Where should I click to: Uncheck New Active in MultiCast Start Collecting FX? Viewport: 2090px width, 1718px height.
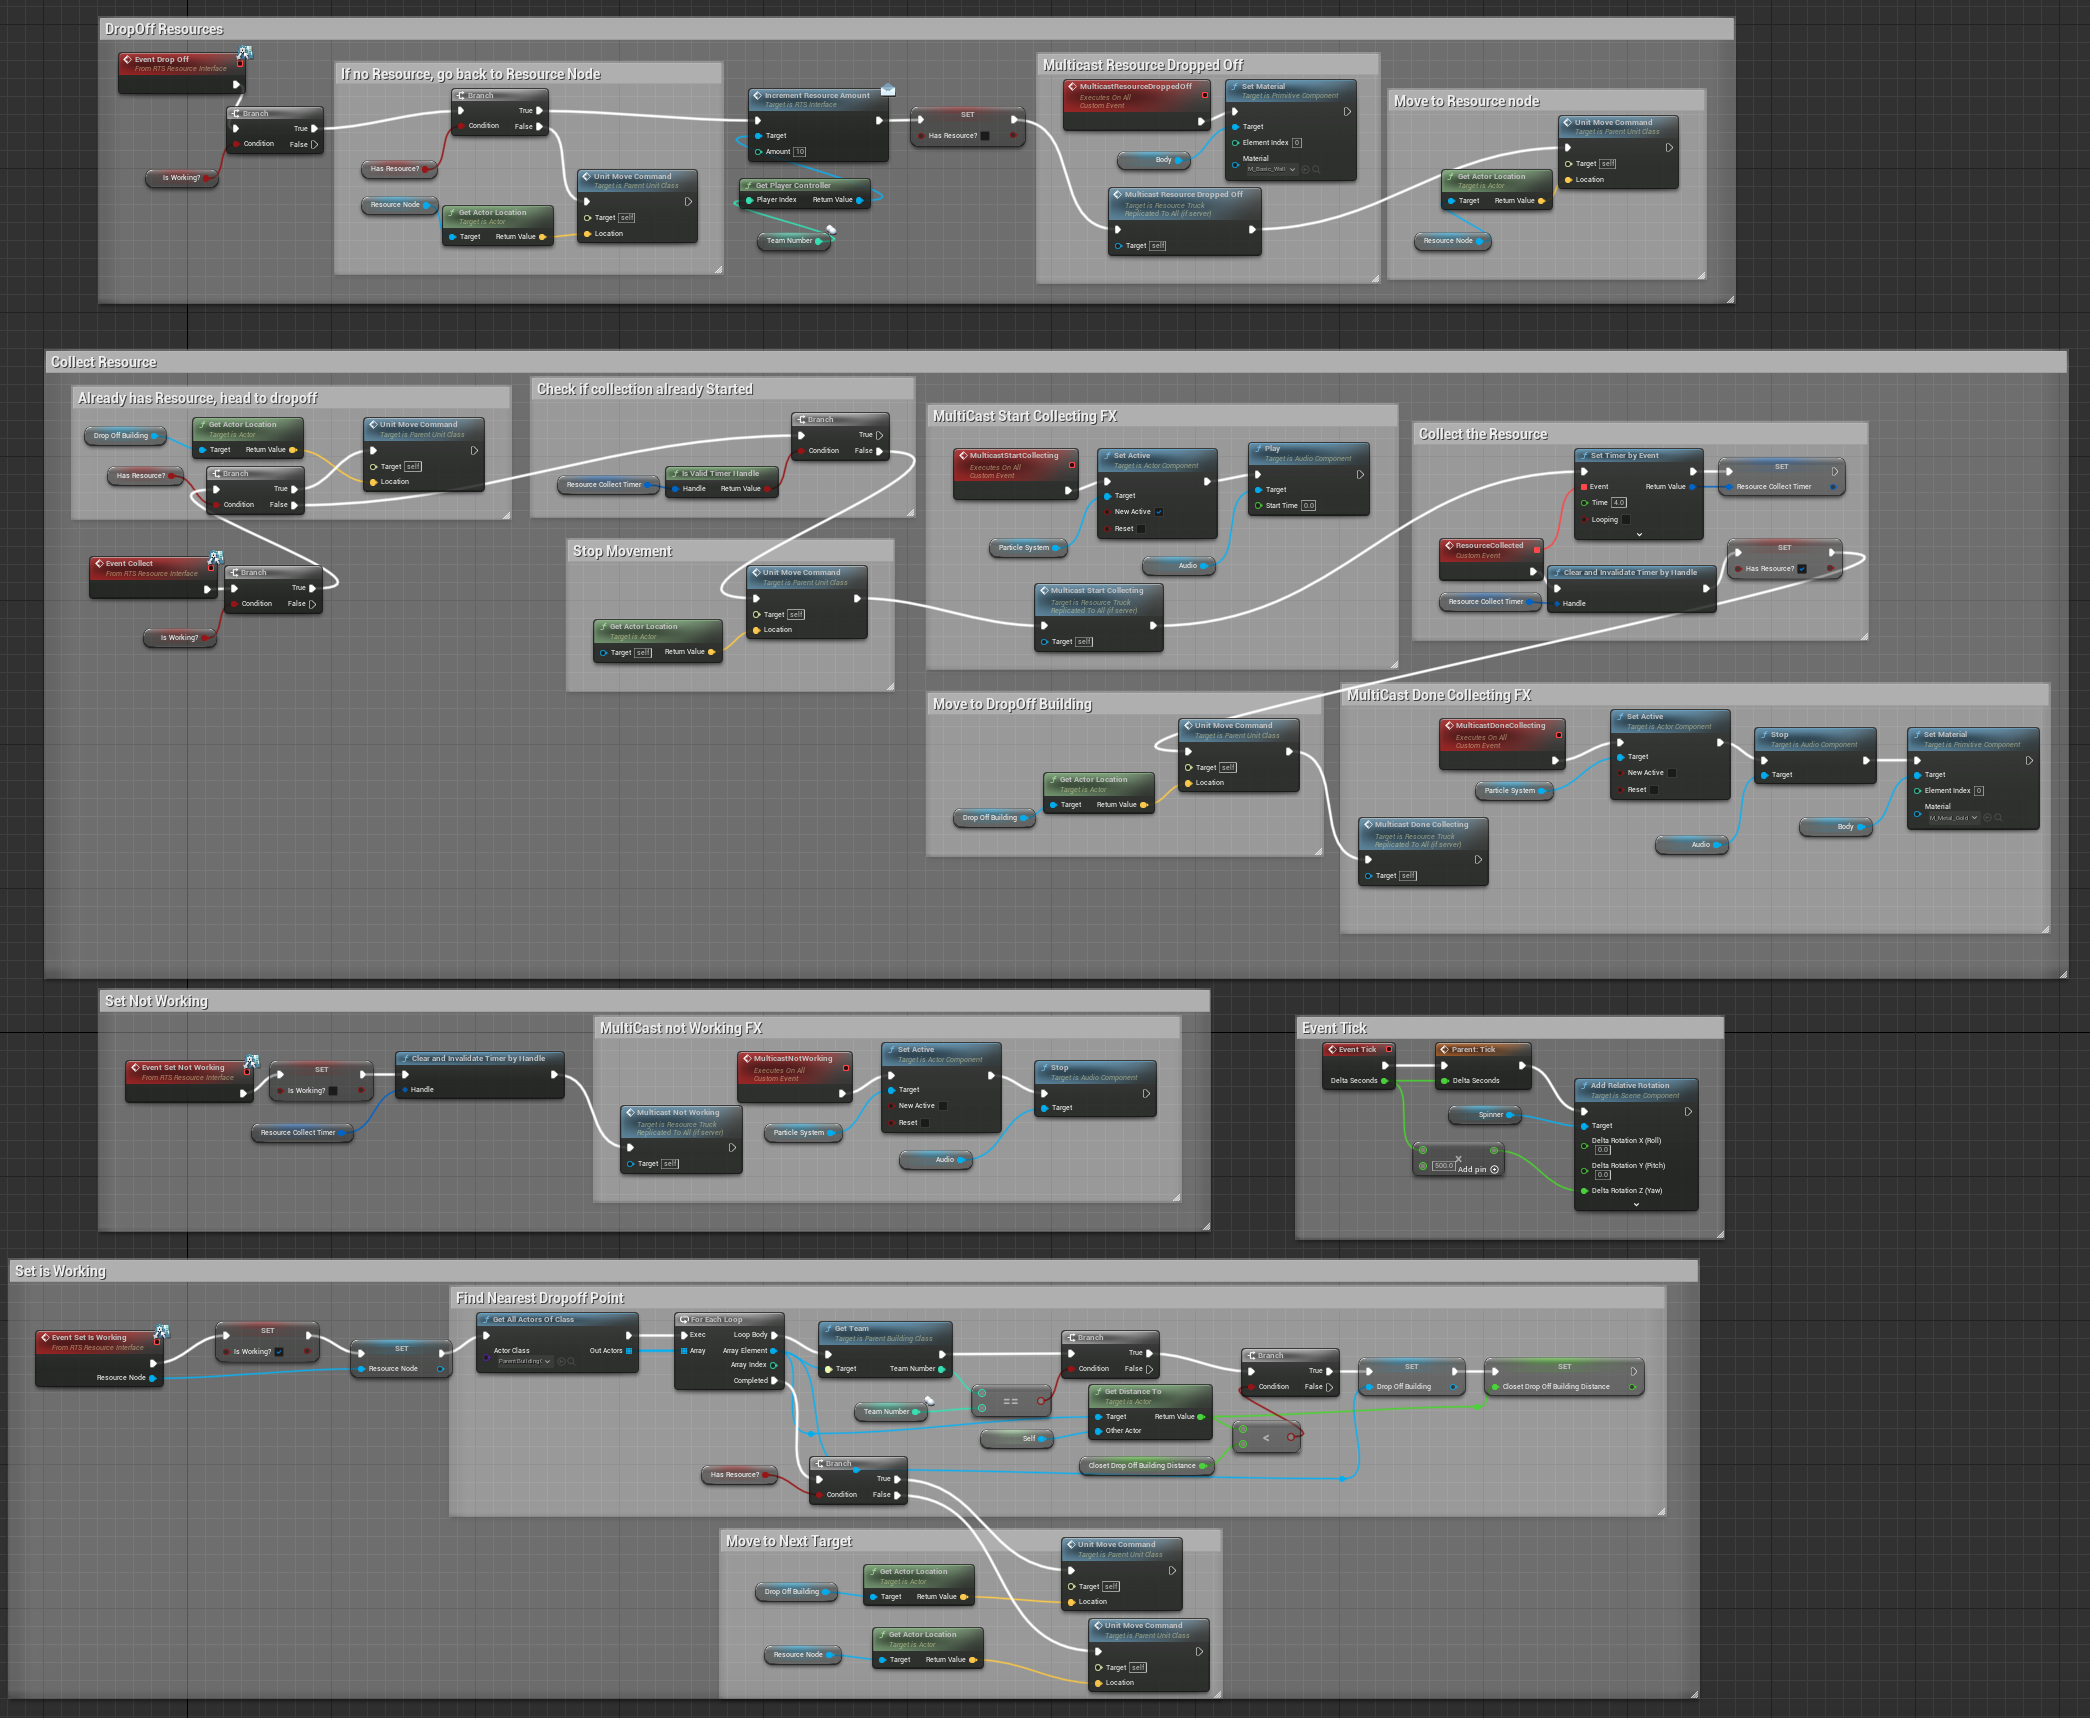tap(1159, 512)
